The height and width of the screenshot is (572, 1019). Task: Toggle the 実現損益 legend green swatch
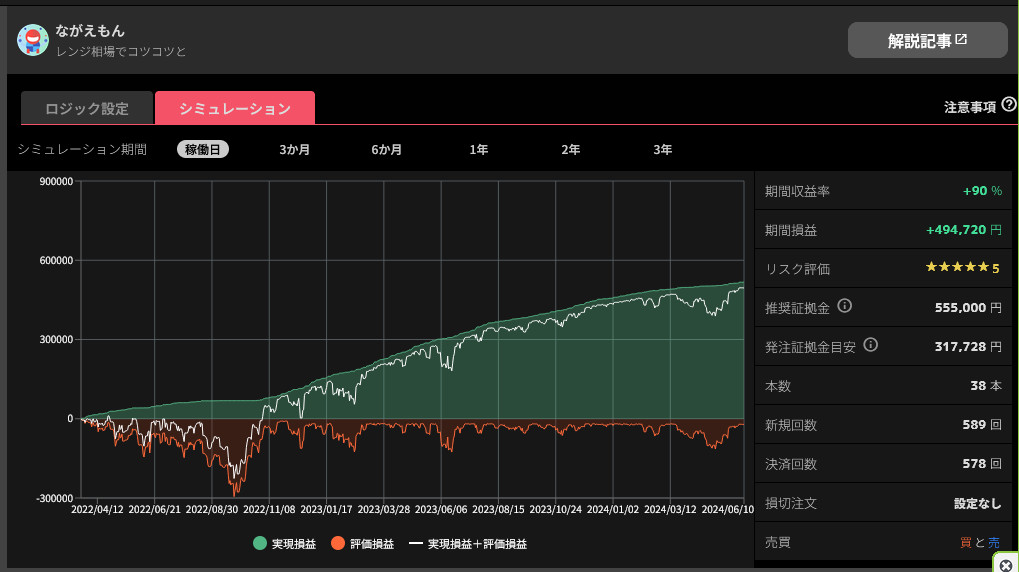tap(260, 543)
